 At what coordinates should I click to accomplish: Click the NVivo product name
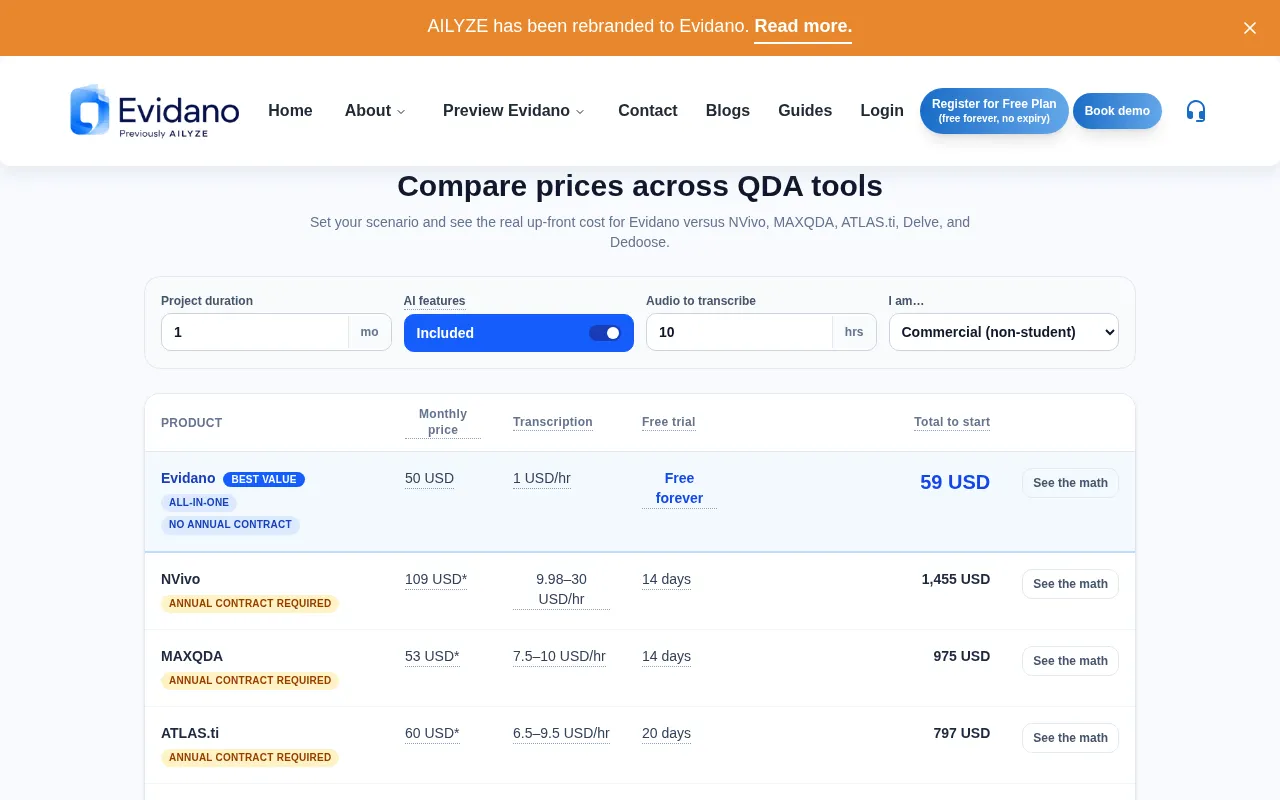pyautogui.click(x=181, y=579)
